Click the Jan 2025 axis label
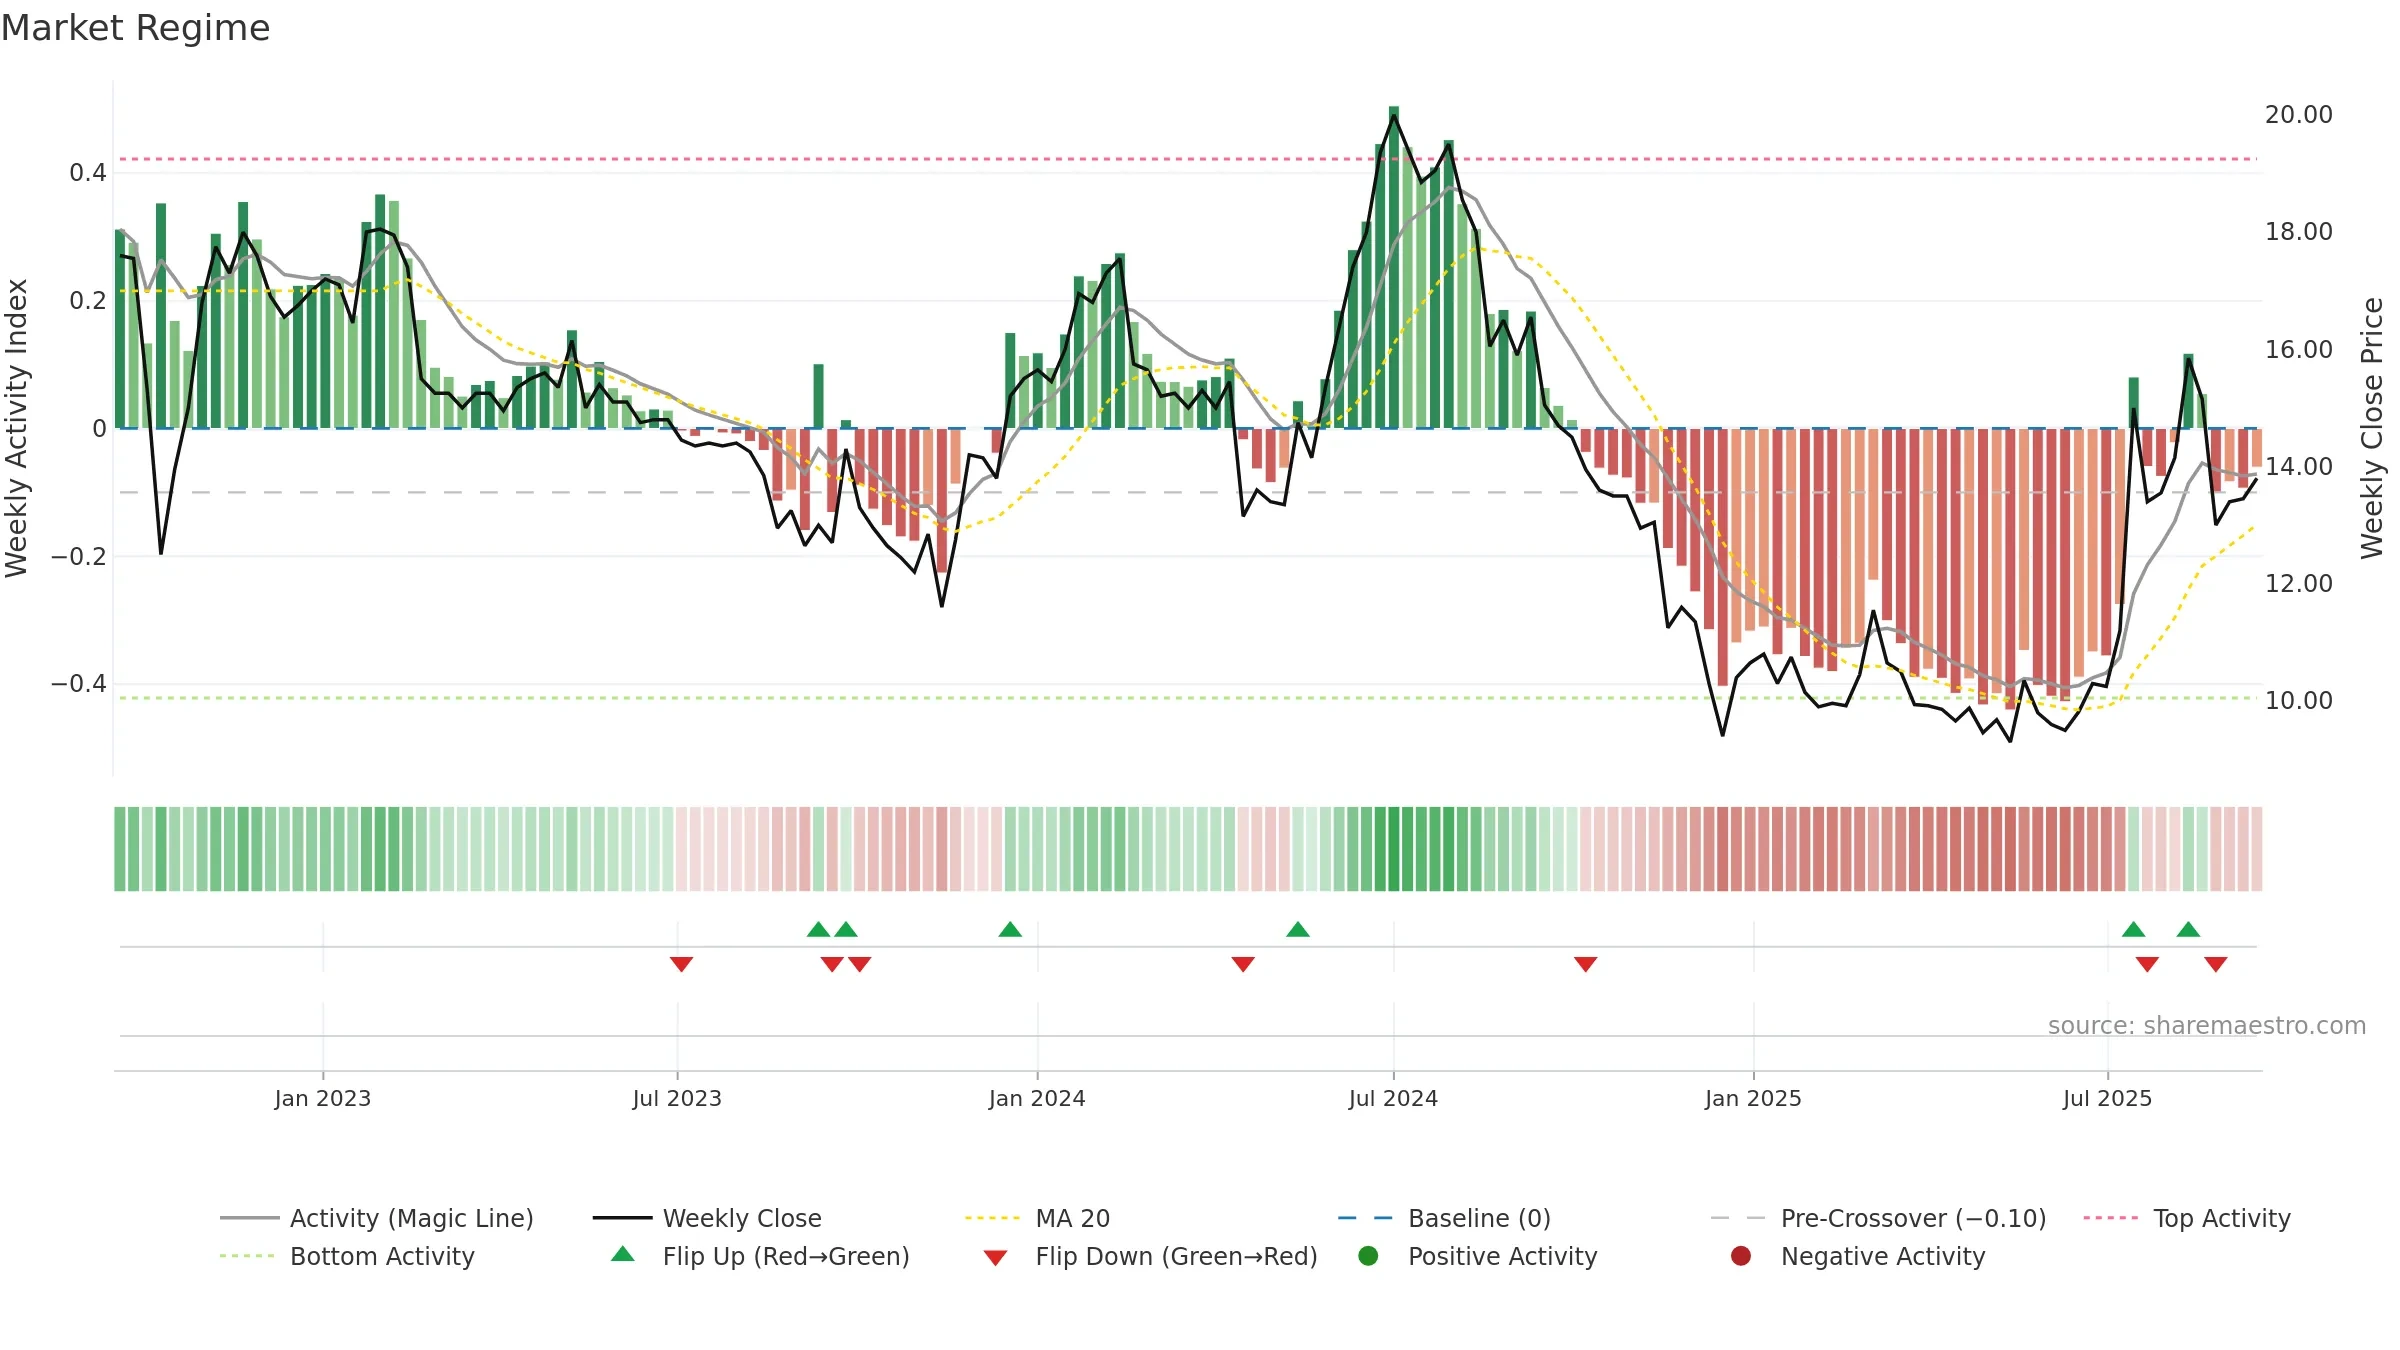The height and width of the screenshot is (1350, 2400). coord(1753,1098)
